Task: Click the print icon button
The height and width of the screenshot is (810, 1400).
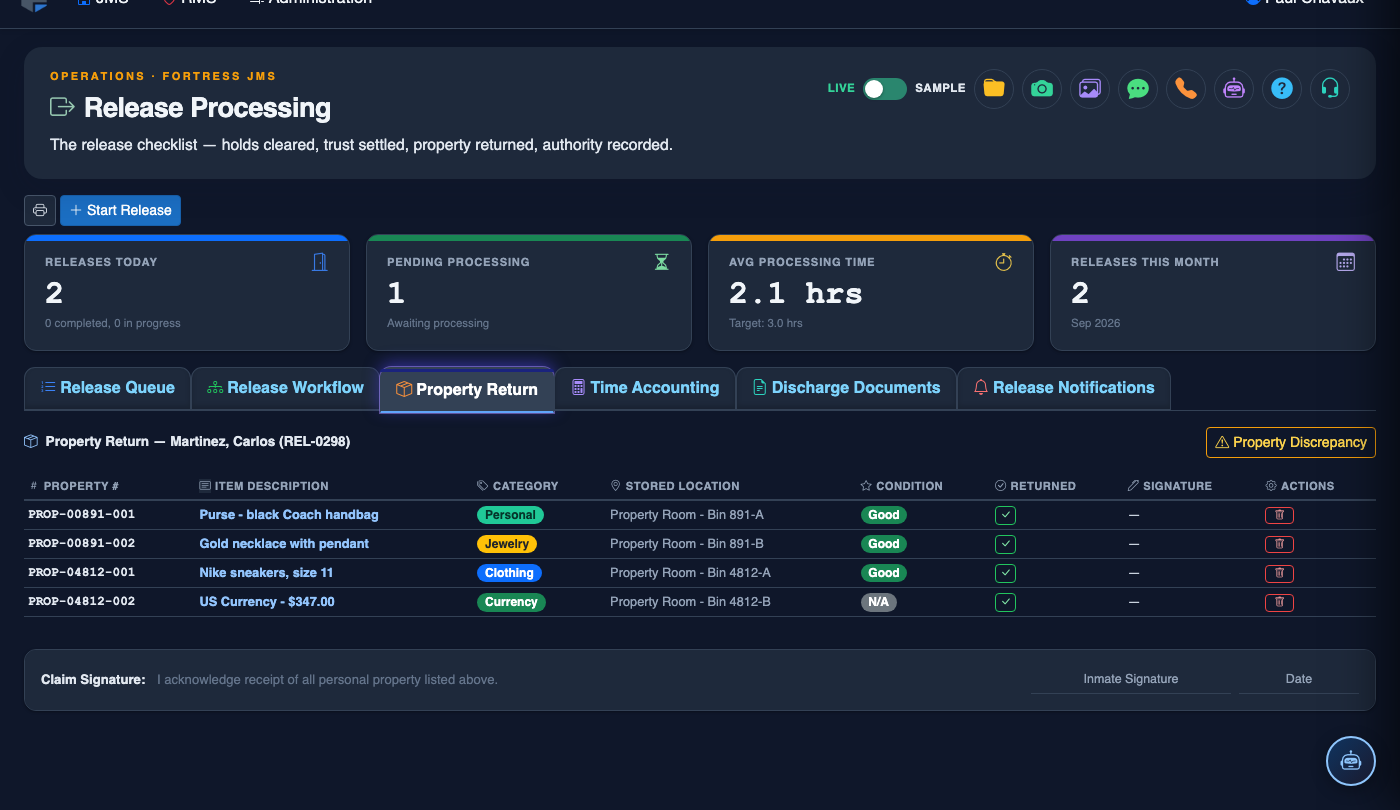Action: (x=40, y=210)
